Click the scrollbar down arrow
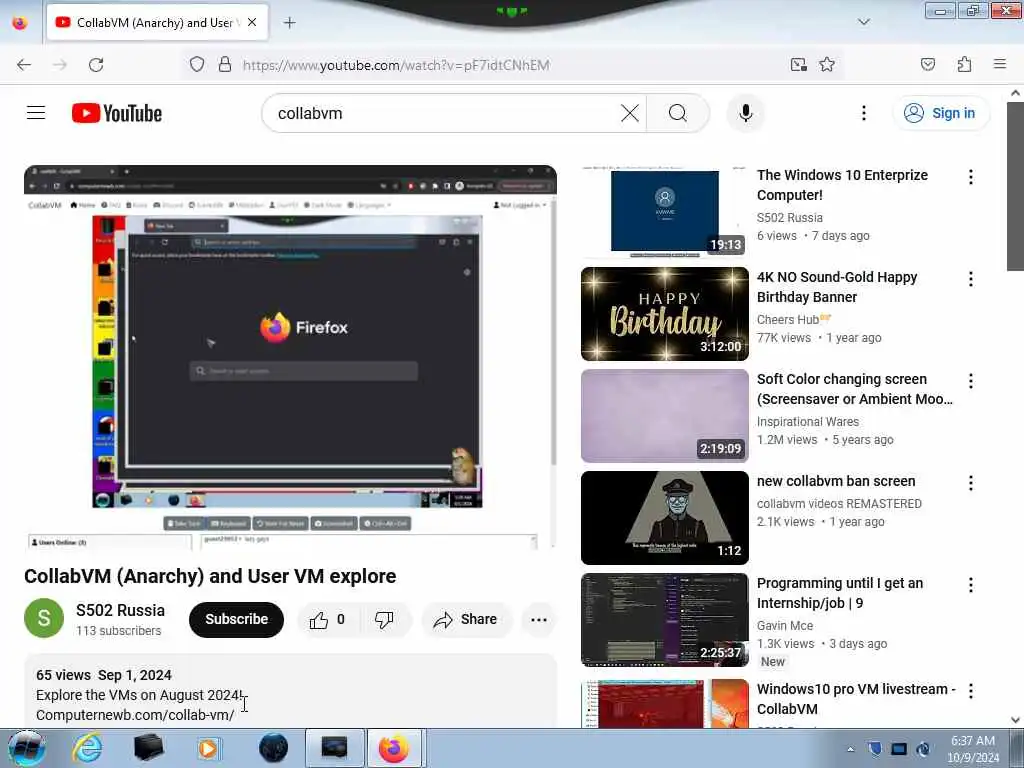Image resolution: width=1024 pixels, height=768 pixels. 1015,720
